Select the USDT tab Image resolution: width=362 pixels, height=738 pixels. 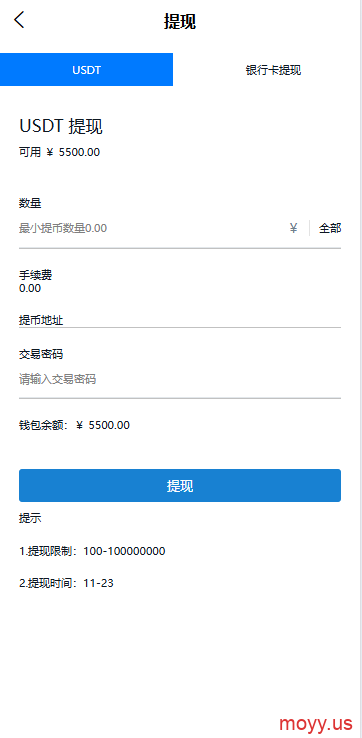(x=87, y=70)
